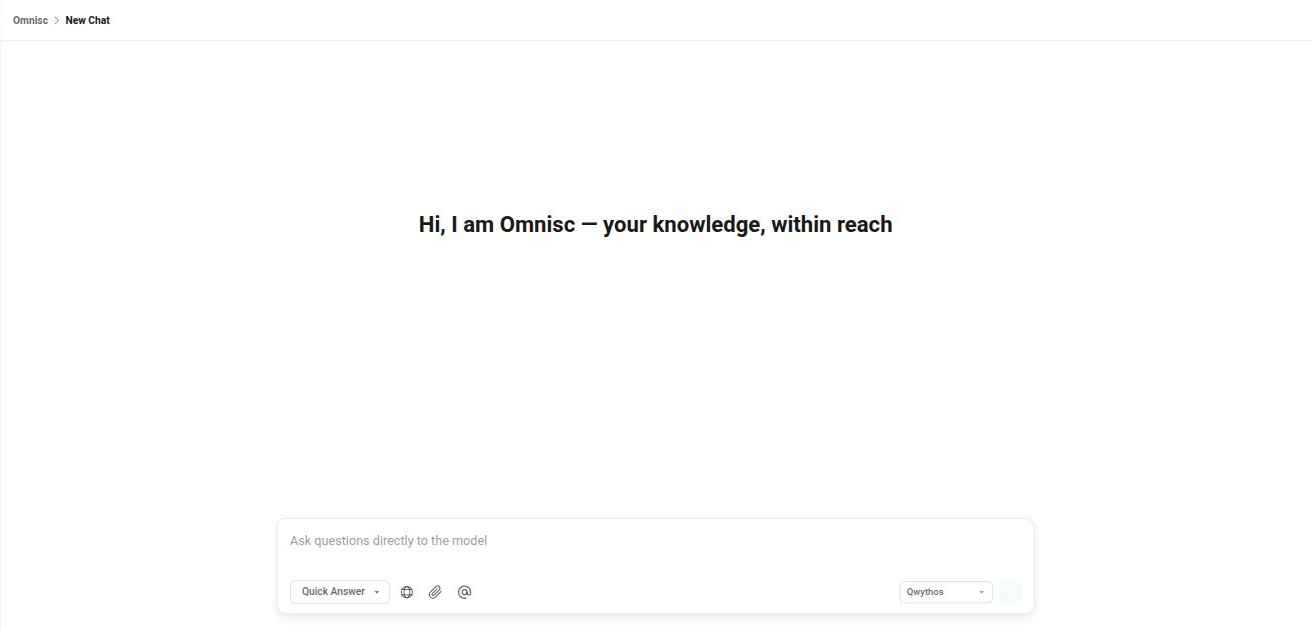1311x630 pixels.
Task: Go to Omnisc in the breadcrumb
Action: pos(30,20)
